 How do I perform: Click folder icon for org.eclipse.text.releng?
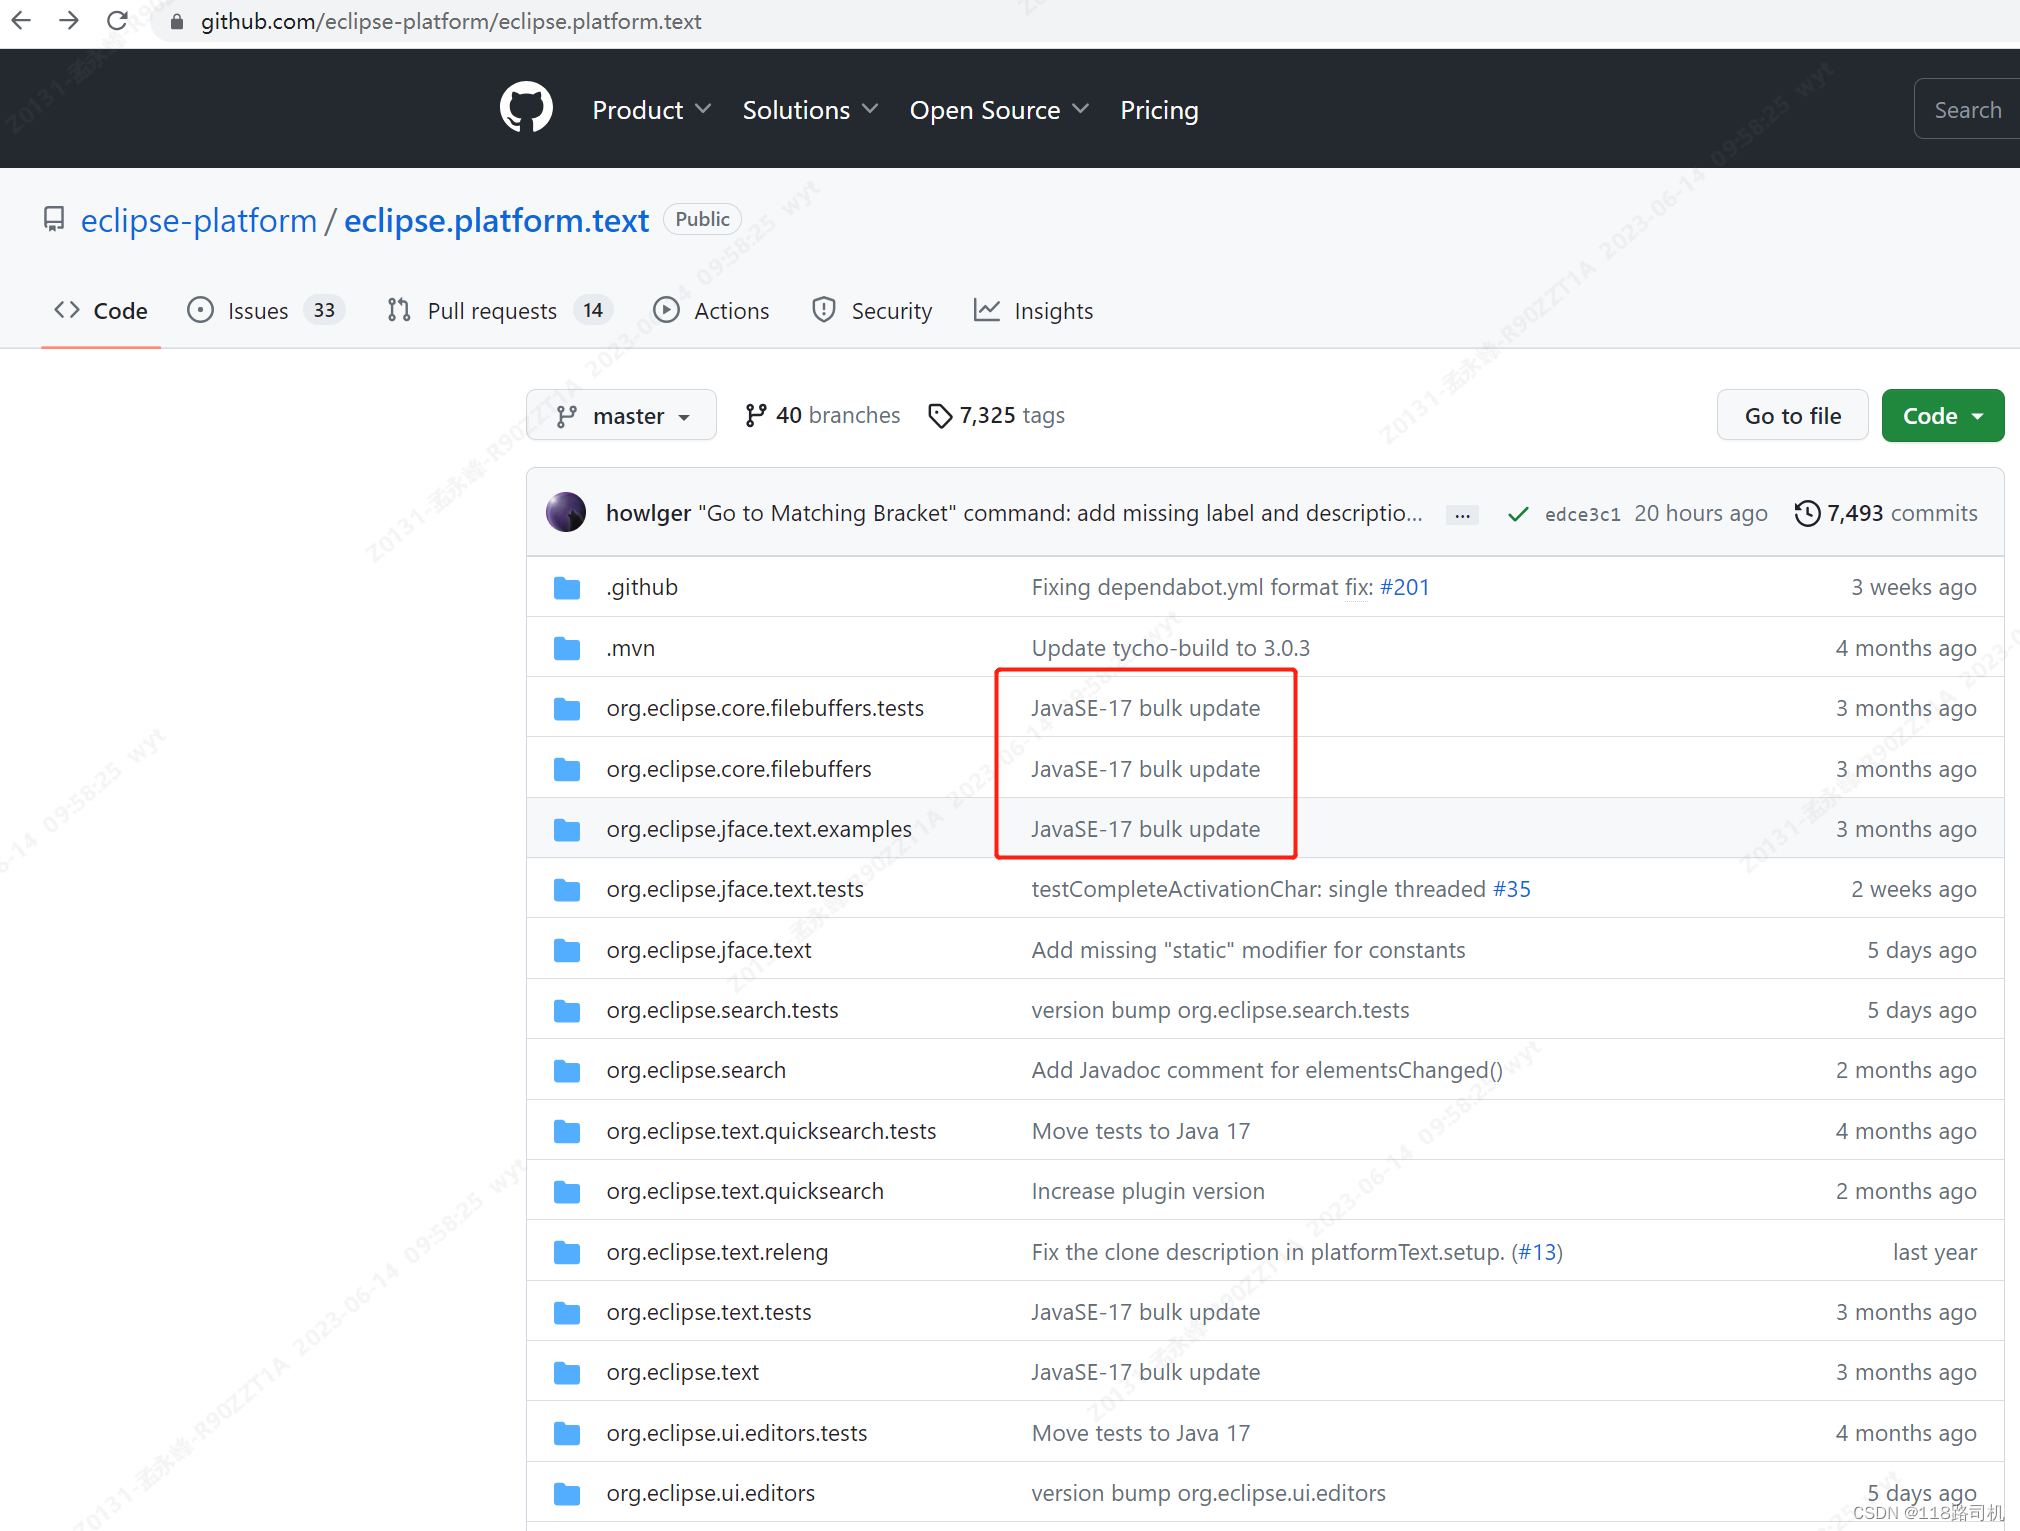(567, 1252)
